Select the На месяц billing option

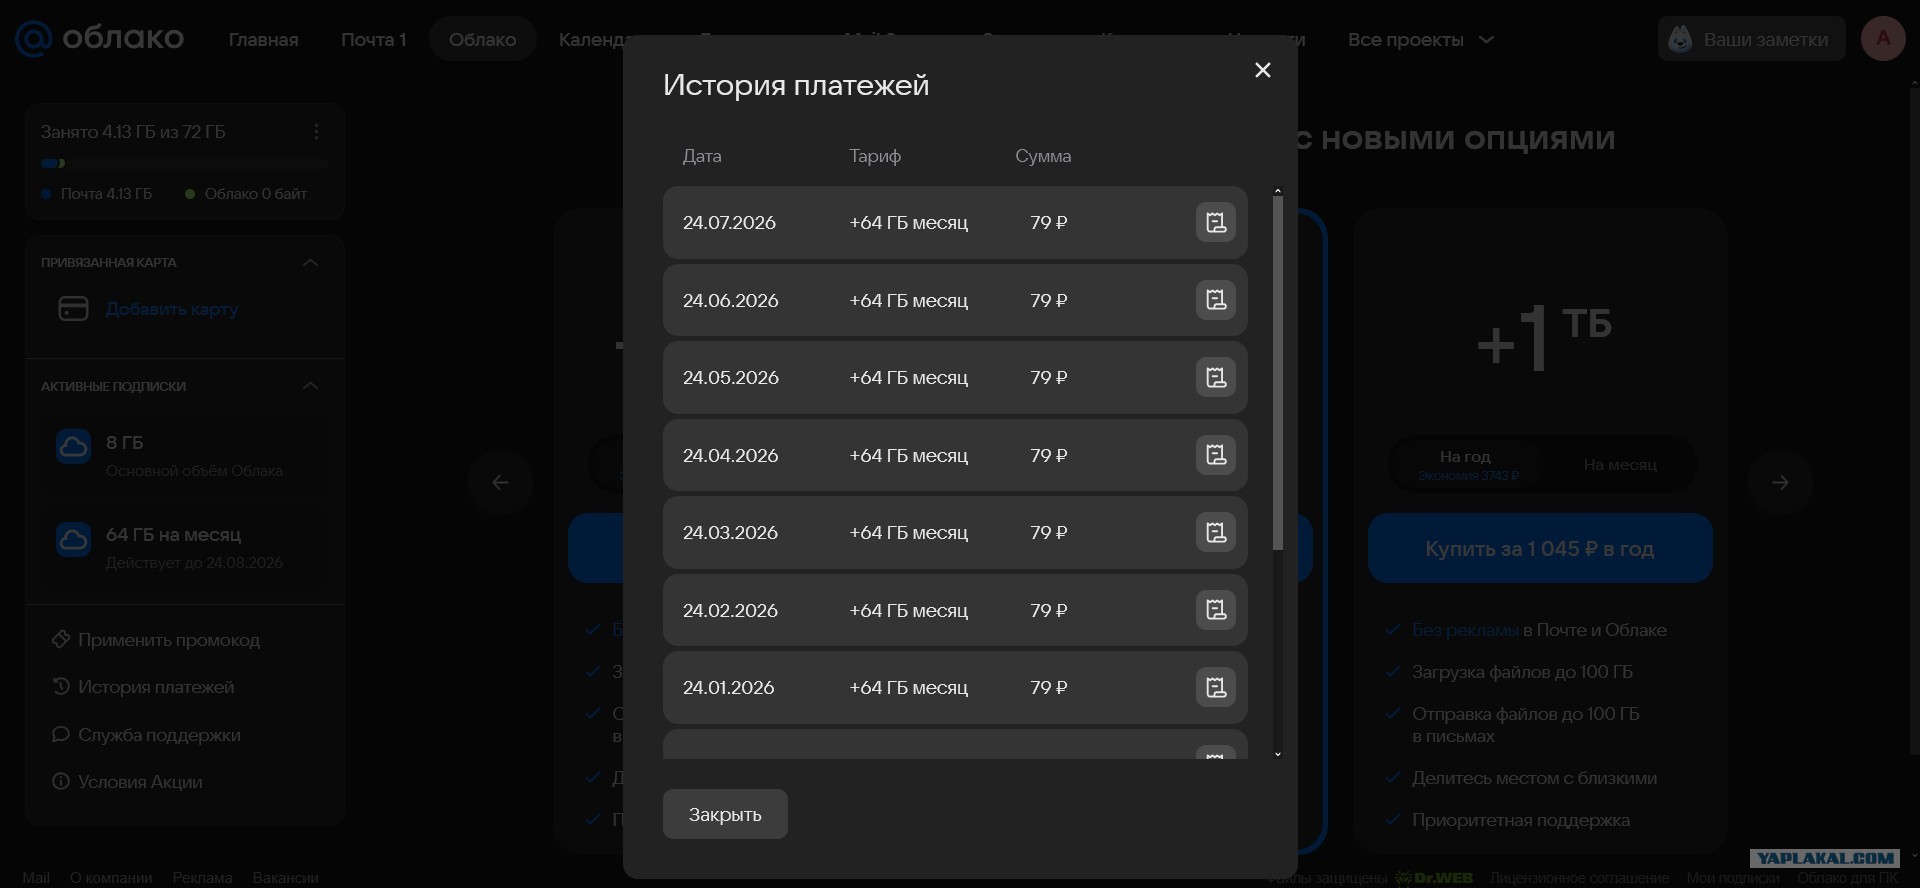(x=1620, y=464)
